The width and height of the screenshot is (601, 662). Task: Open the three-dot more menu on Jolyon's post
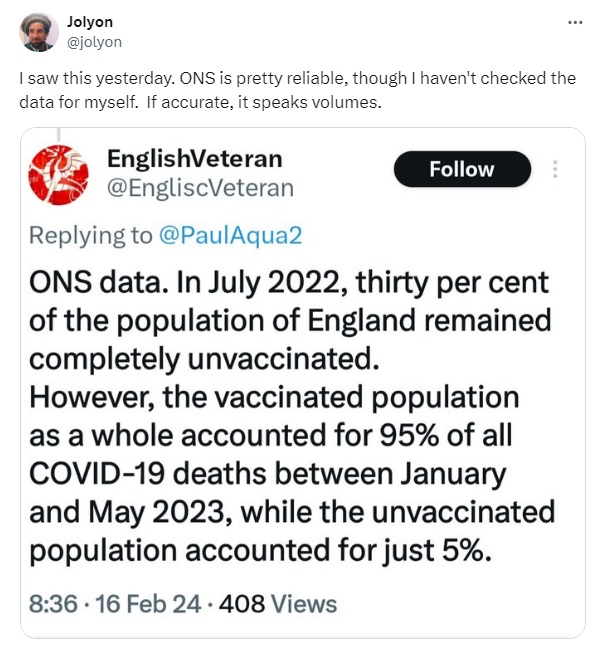(x=575, y=22)
